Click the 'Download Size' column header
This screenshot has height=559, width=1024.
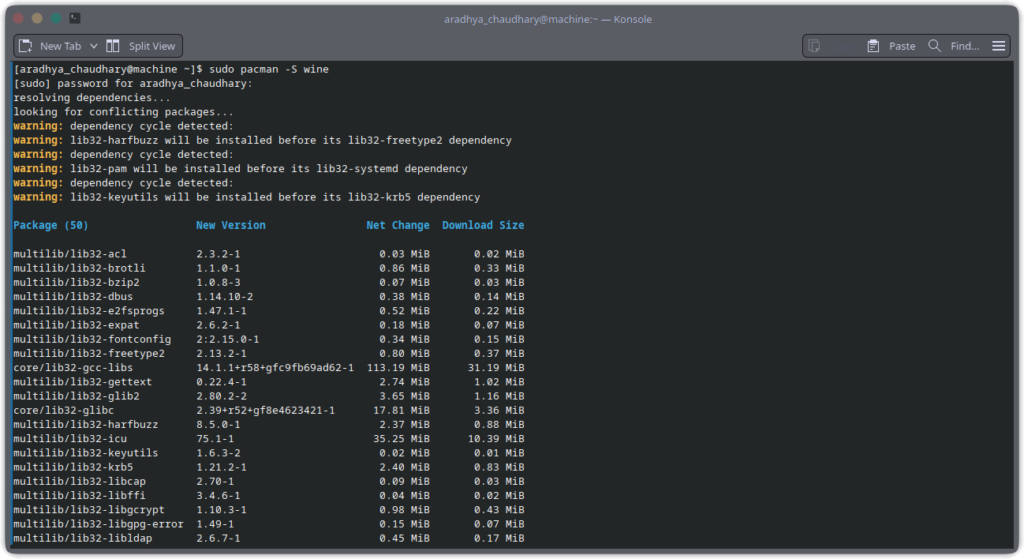click(x=483, y=225)
